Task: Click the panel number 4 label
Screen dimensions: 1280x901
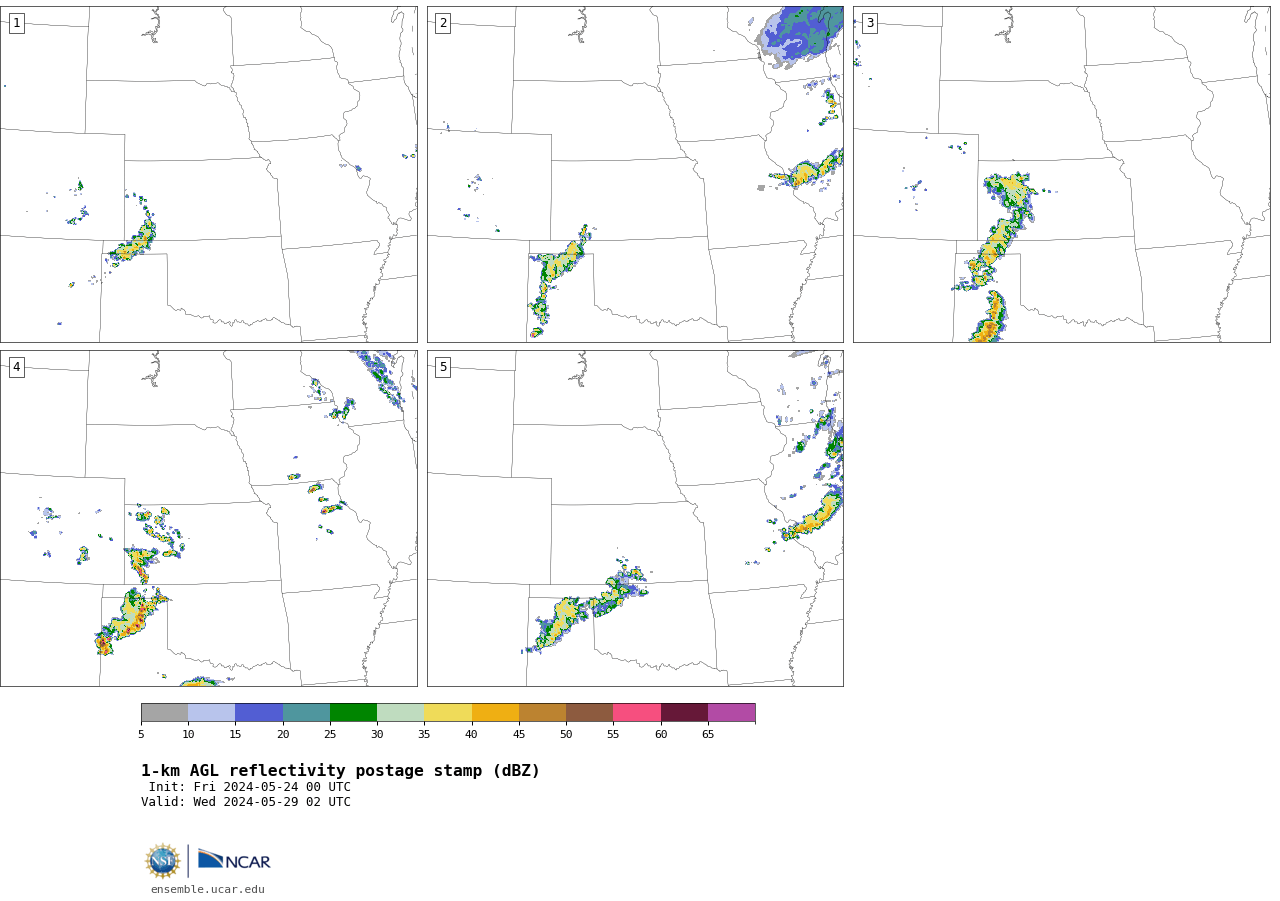Action: pyautogui.click(x=17, y=367)
